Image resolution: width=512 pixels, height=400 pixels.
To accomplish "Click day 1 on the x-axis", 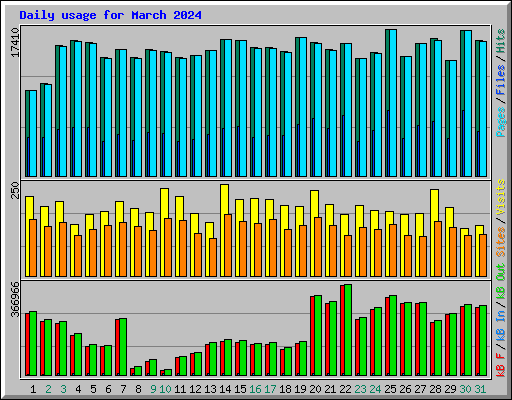I will pos(33,389).
